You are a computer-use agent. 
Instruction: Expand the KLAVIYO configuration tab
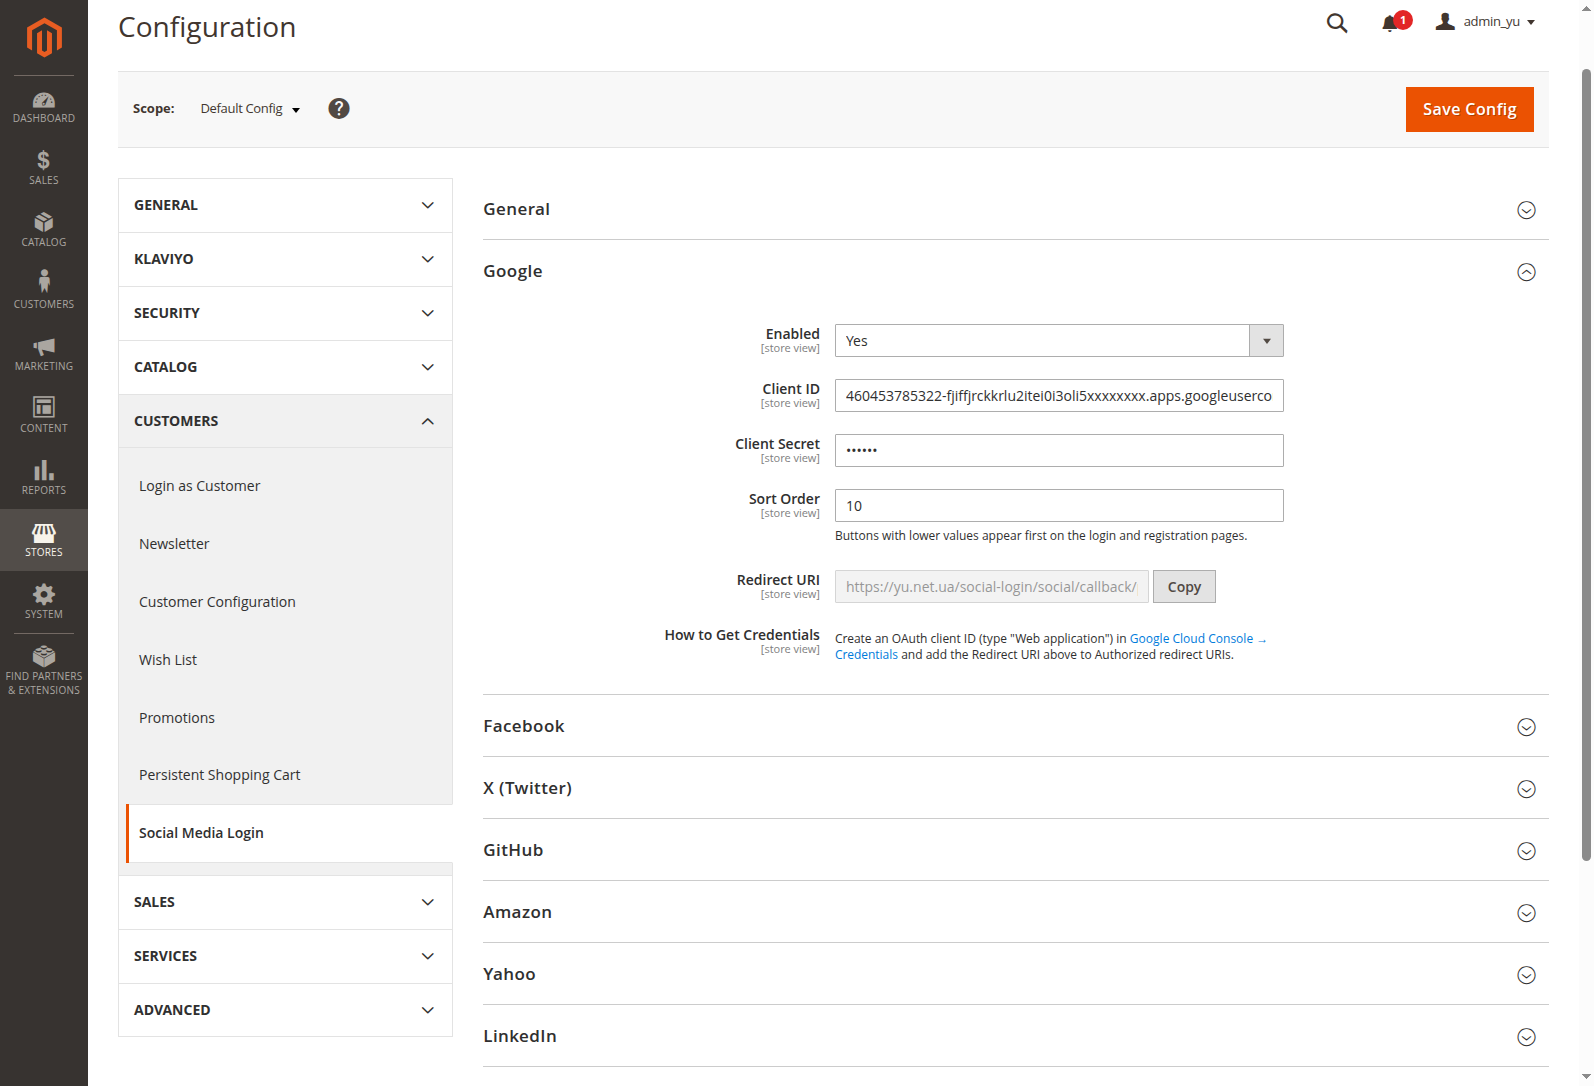[285, 259]
